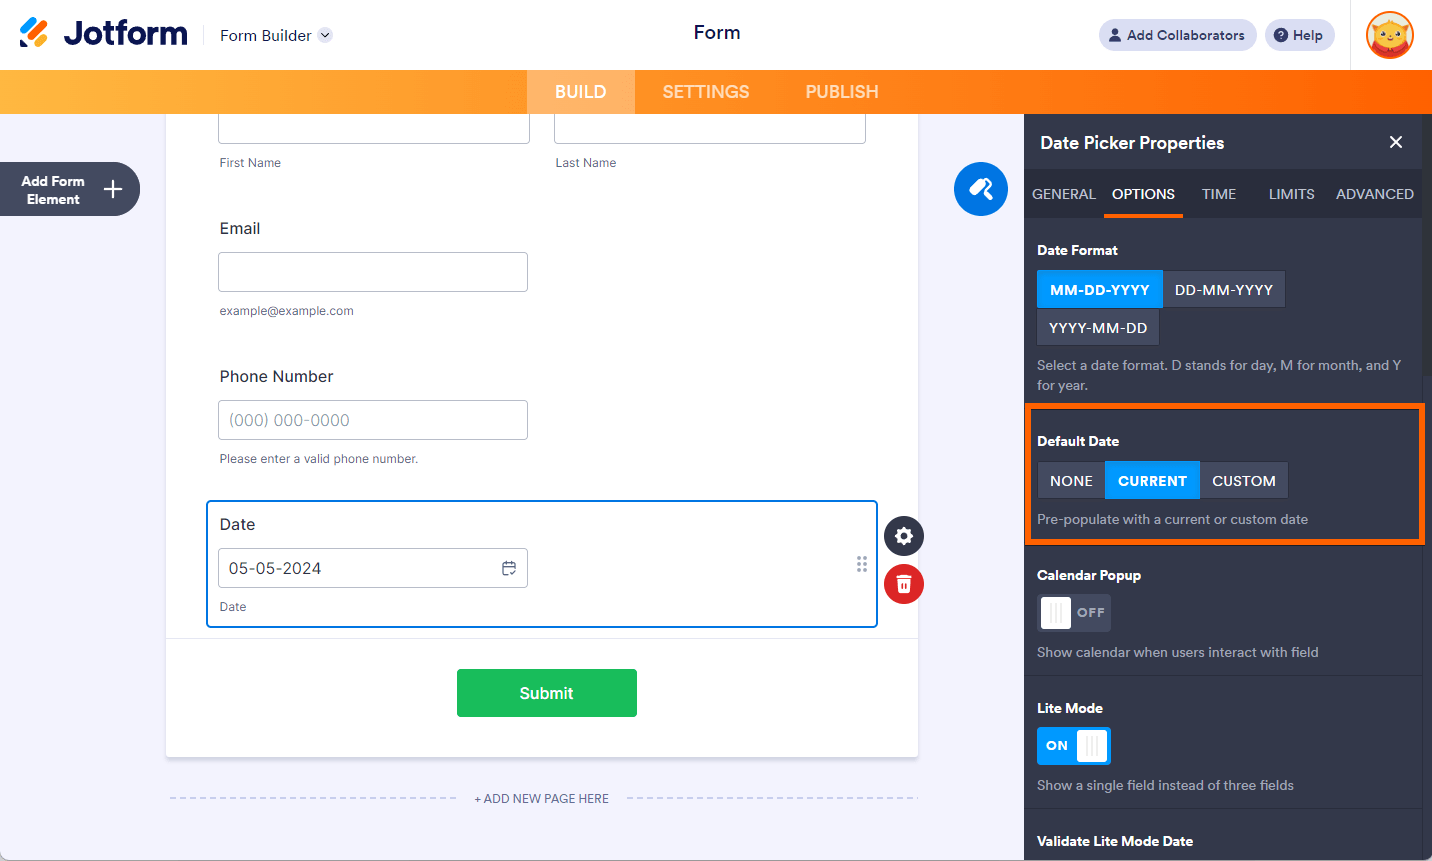Turn off the Lite Mode switch
Image resolution: width=1432 pixels, height=861 pixels.
1074,745
